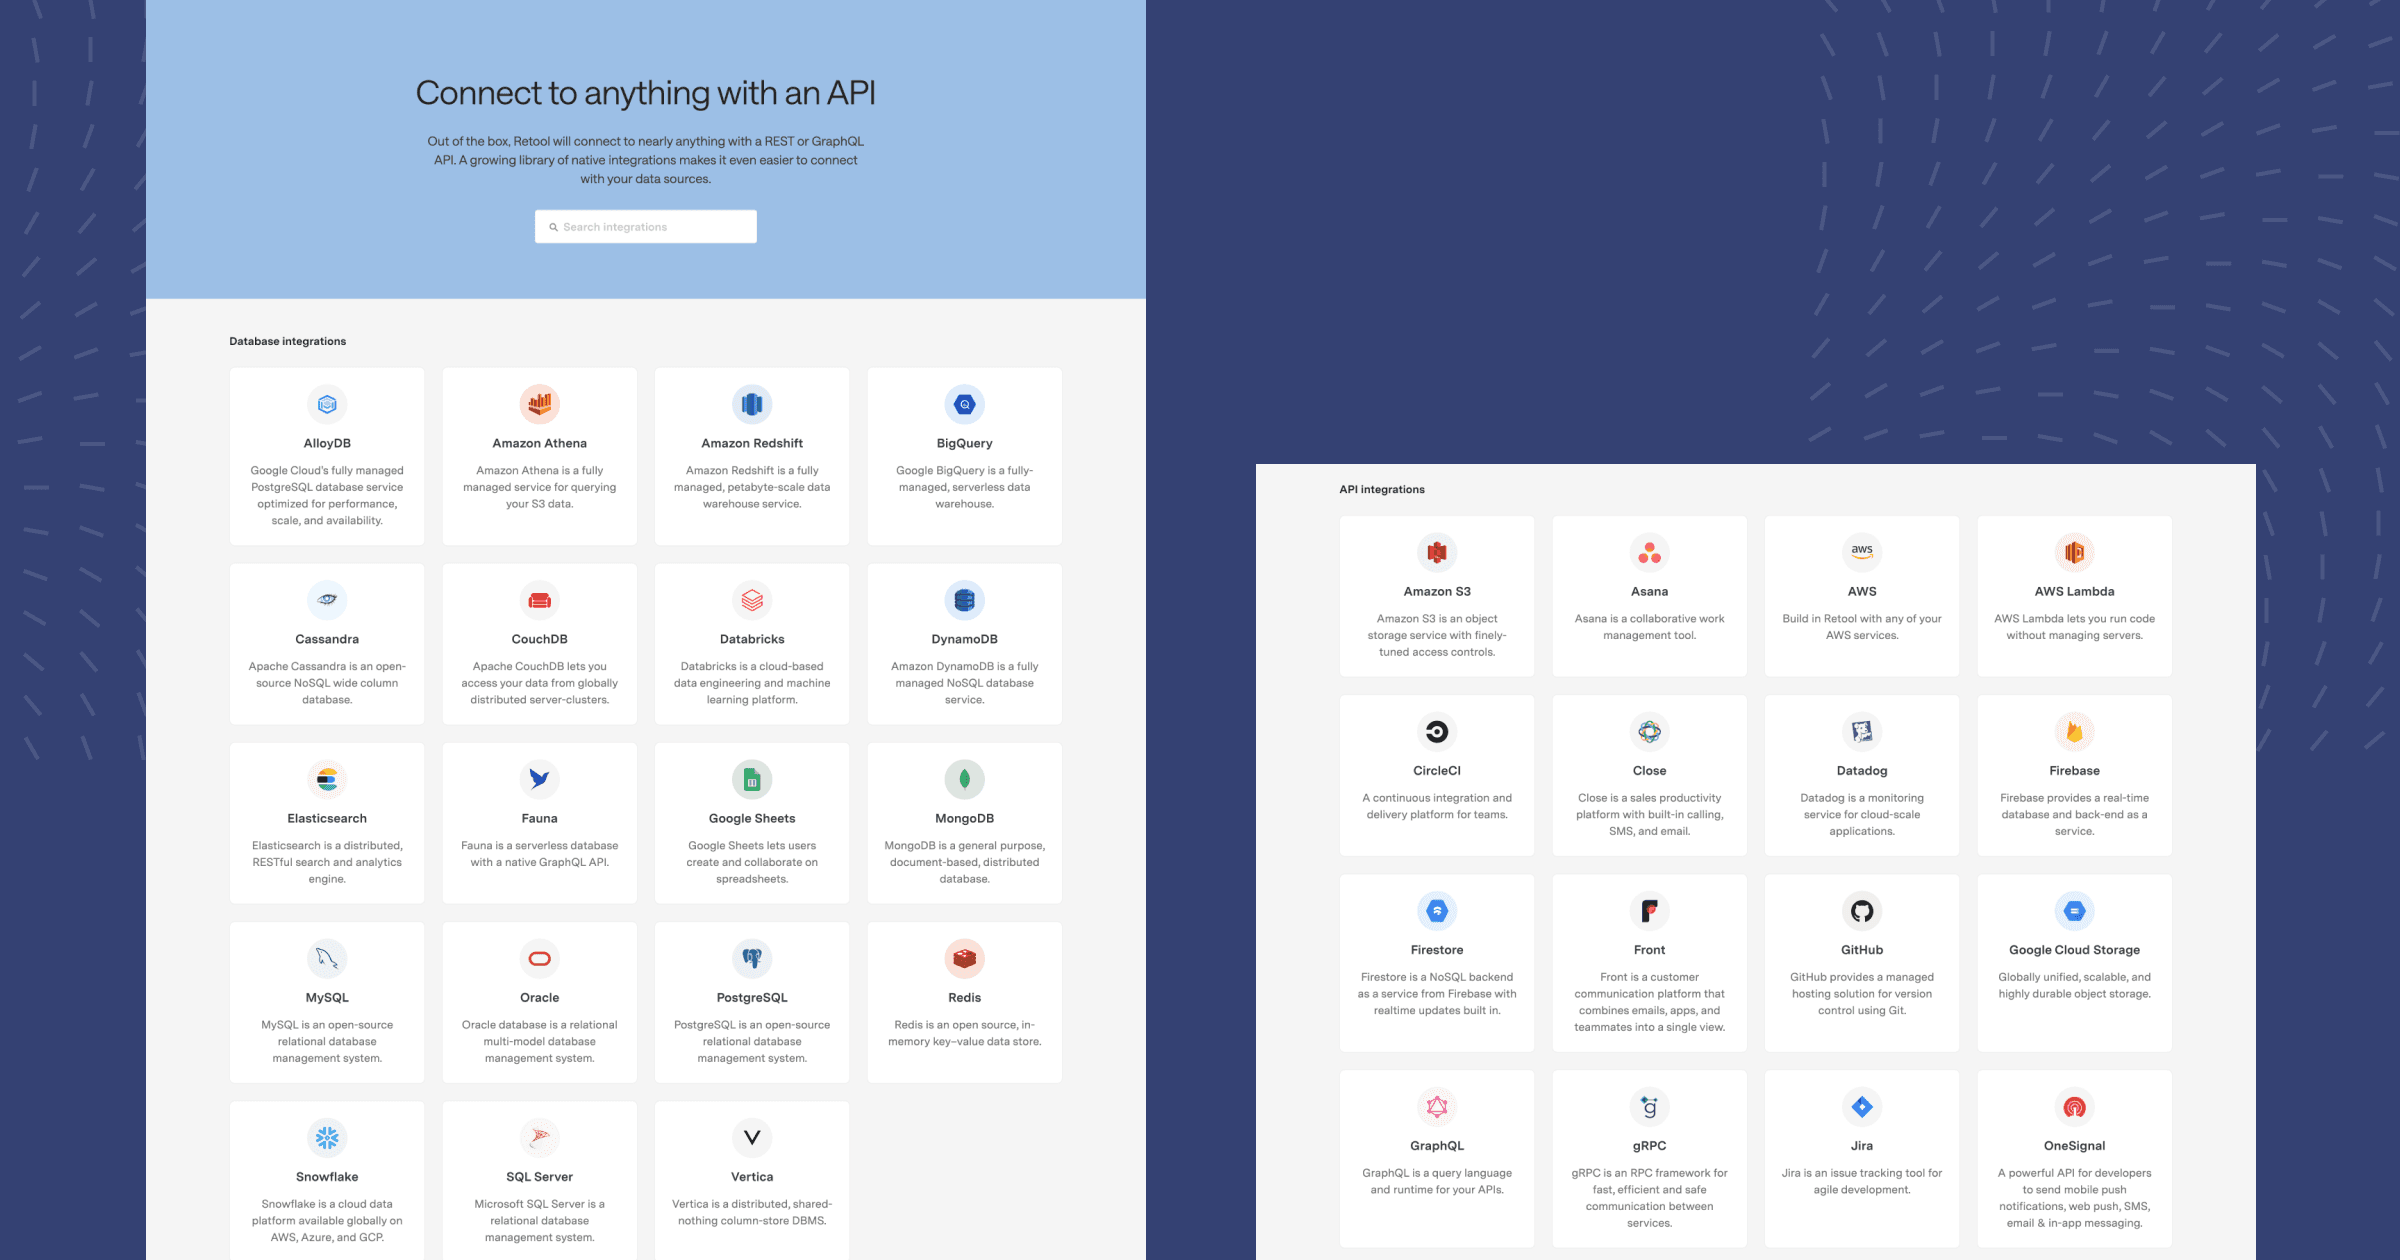Open the BigQuery integration card

(964, 455)
